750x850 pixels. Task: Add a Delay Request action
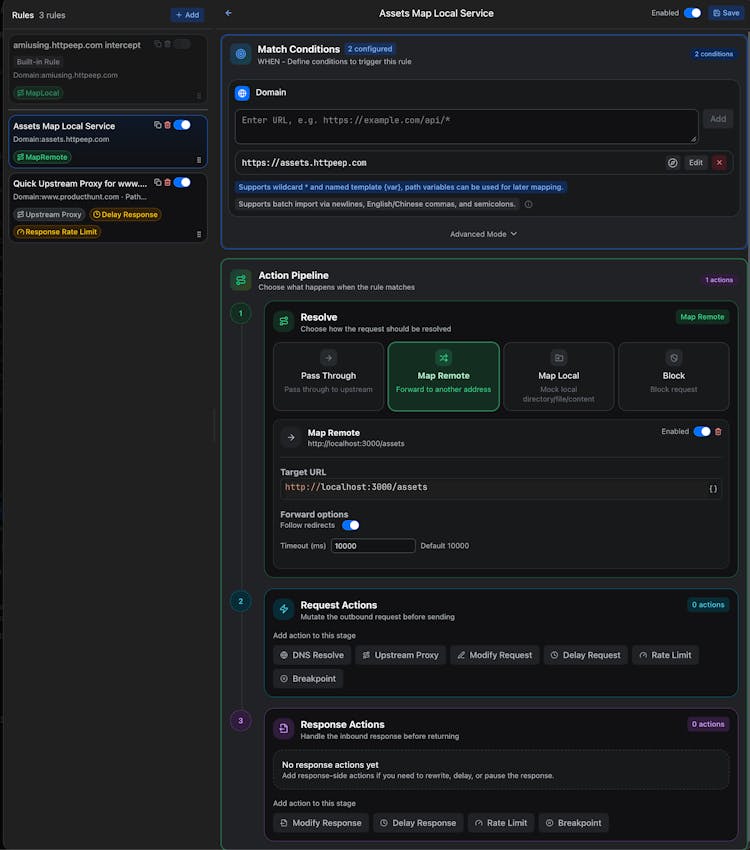(585, 655)
